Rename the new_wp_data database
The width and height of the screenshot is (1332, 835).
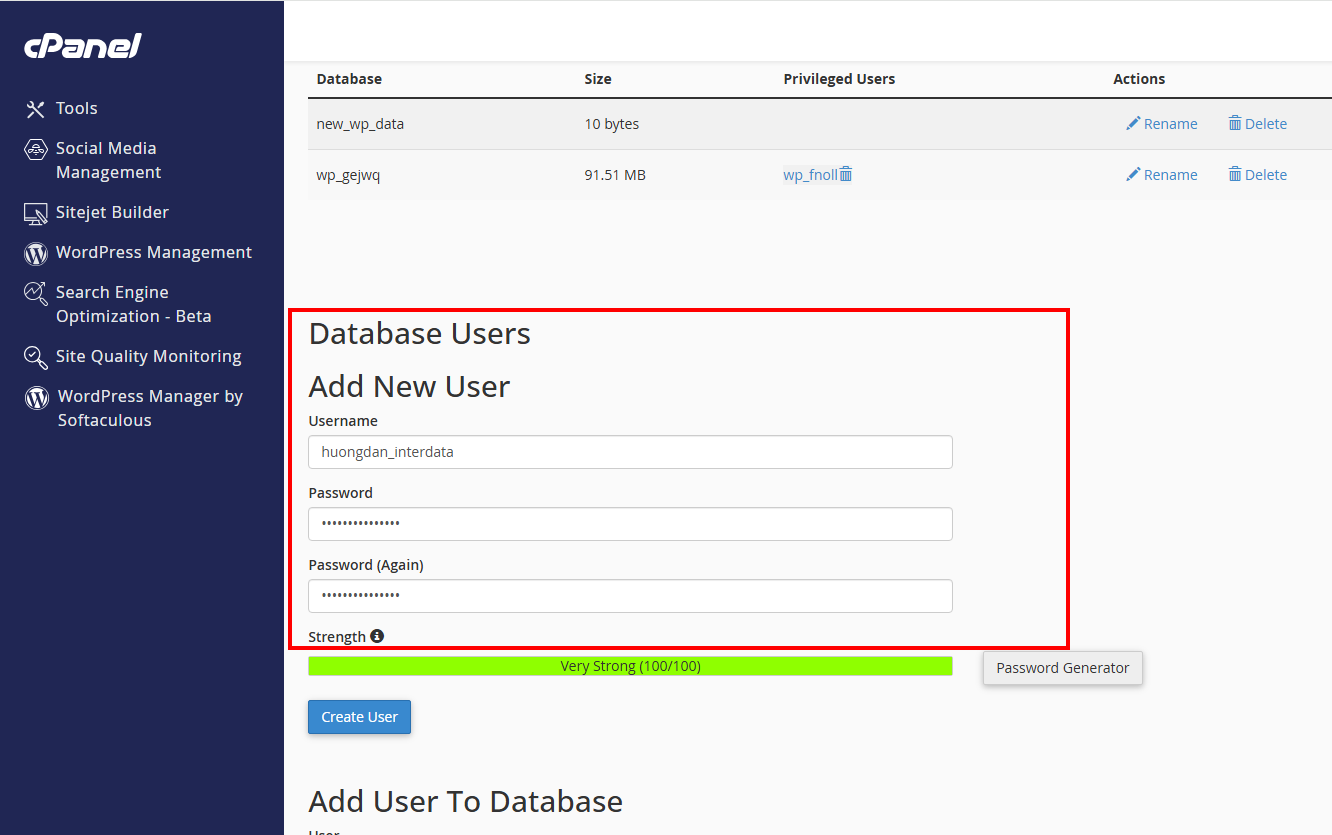coord(1161,124)
